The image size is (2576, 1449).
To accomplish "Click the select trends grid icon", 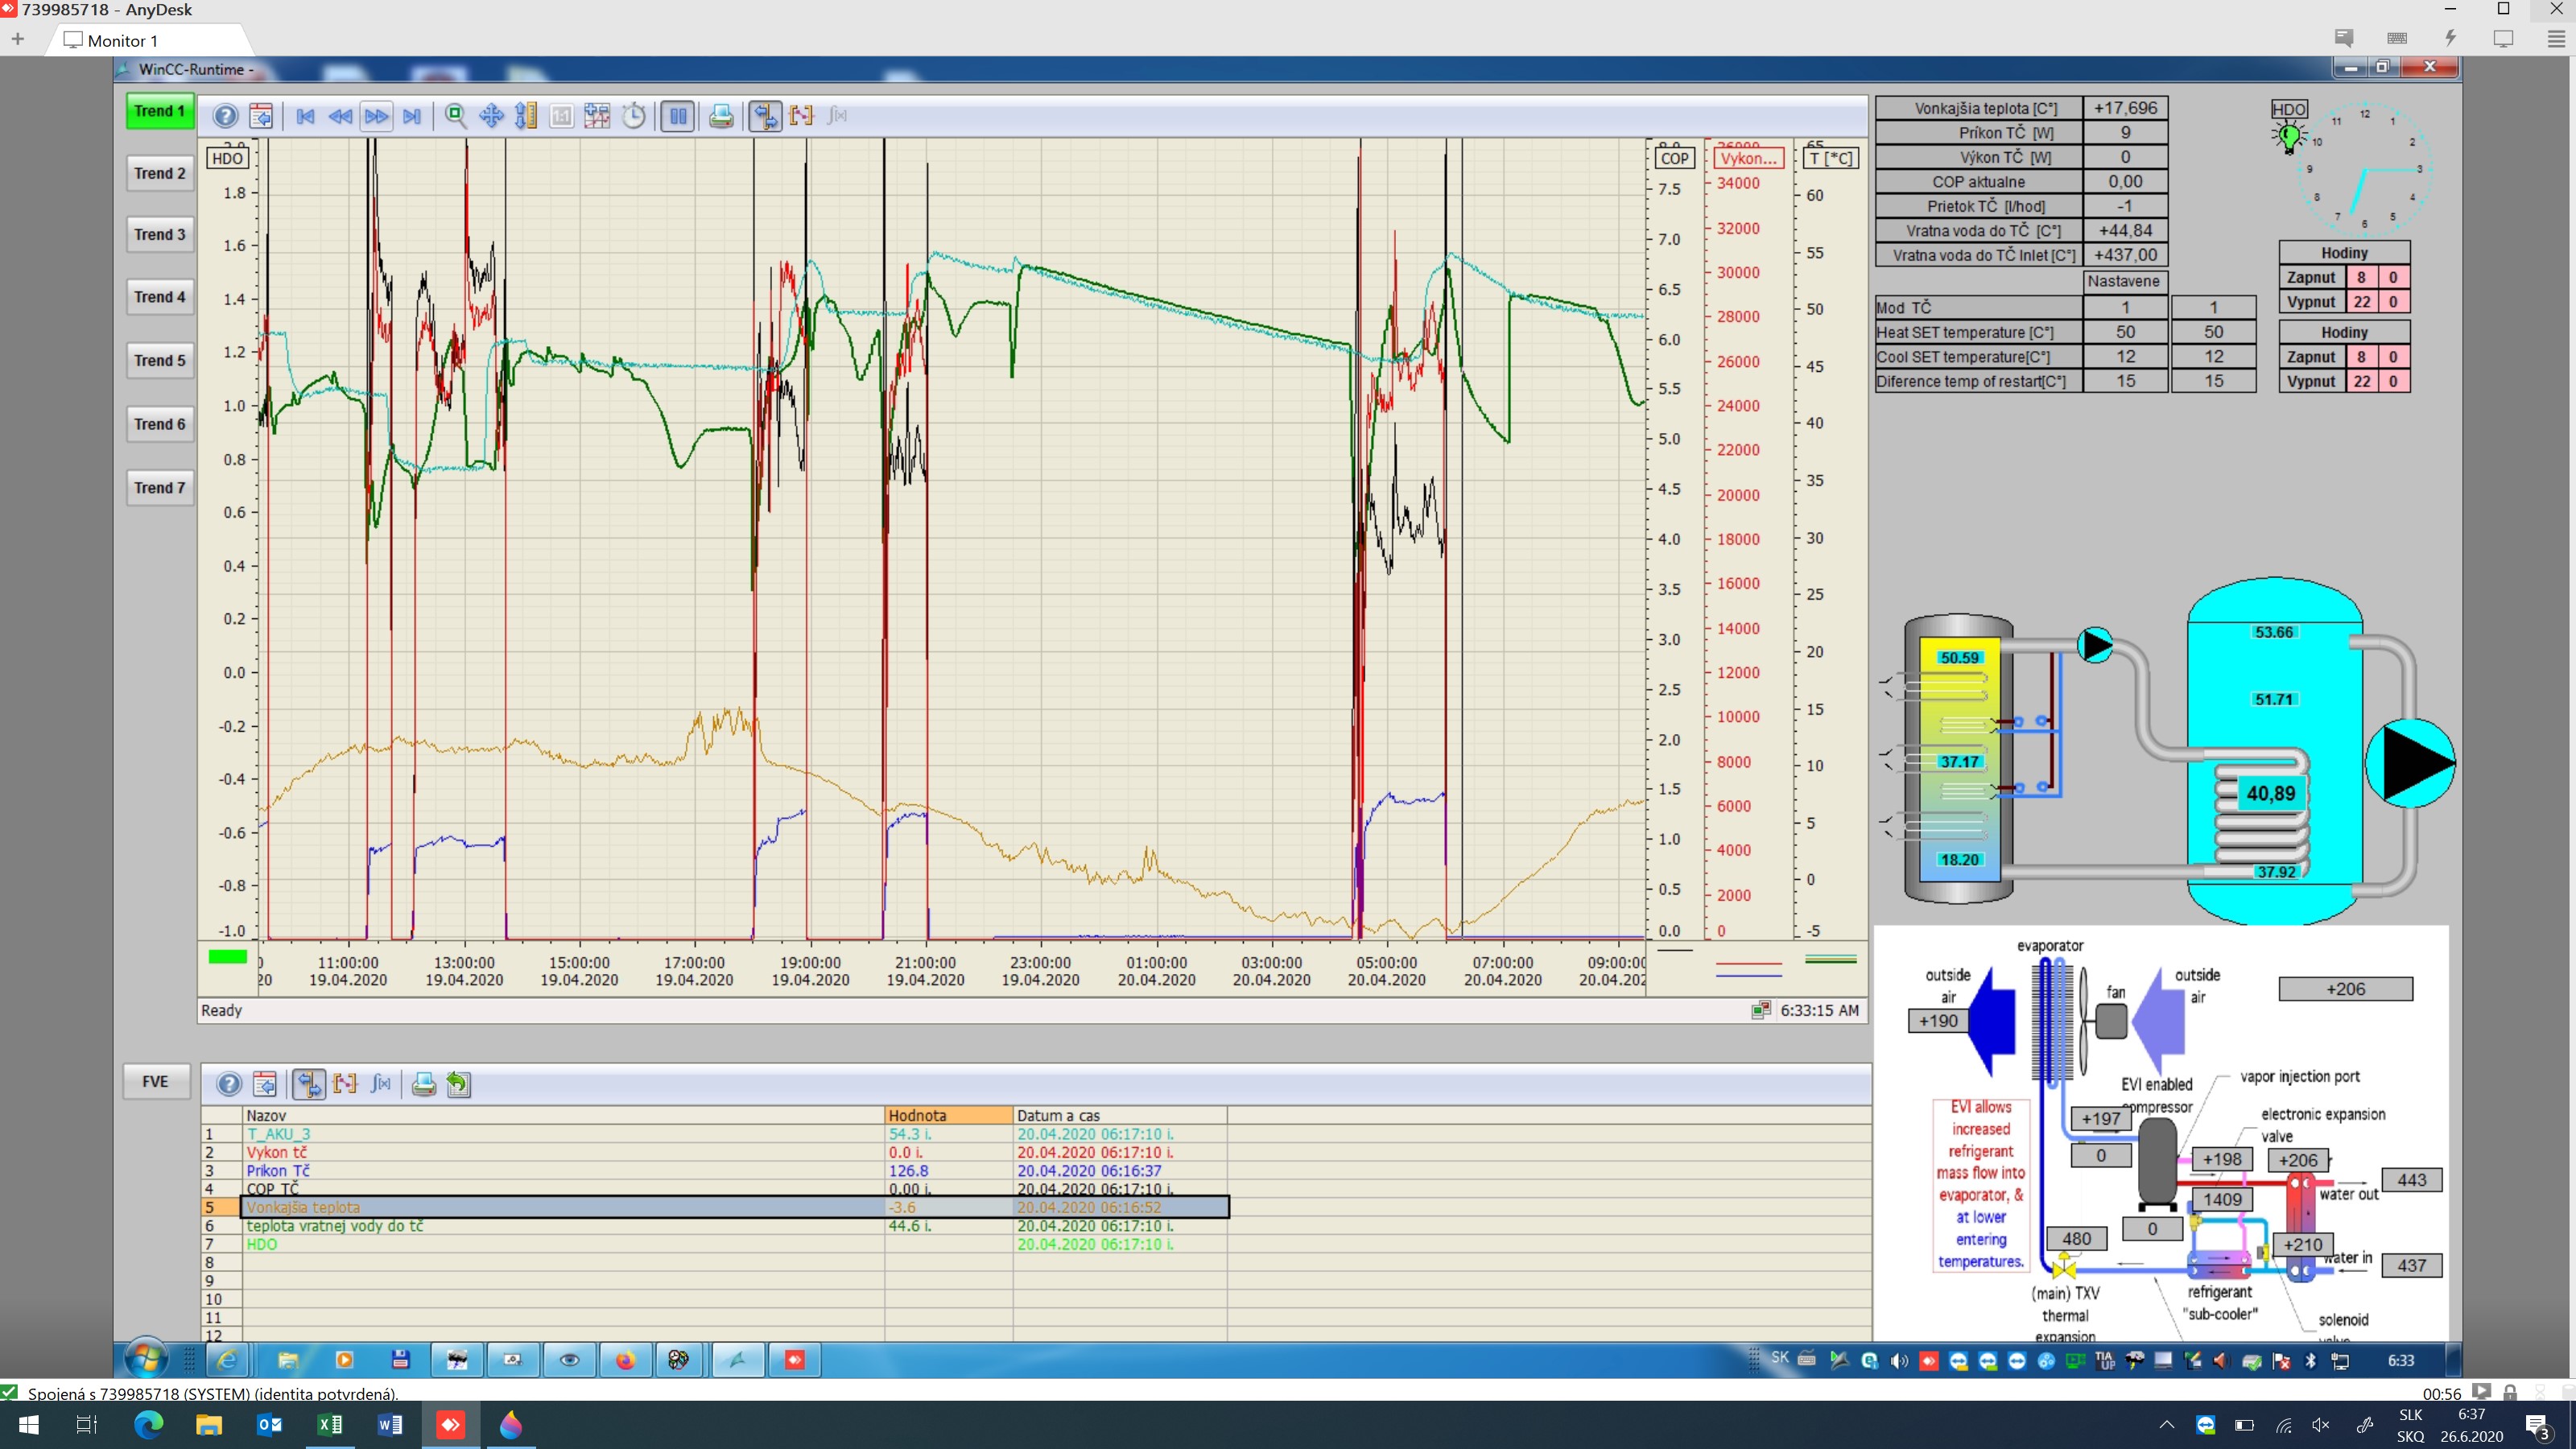I will tap(597, 116).
